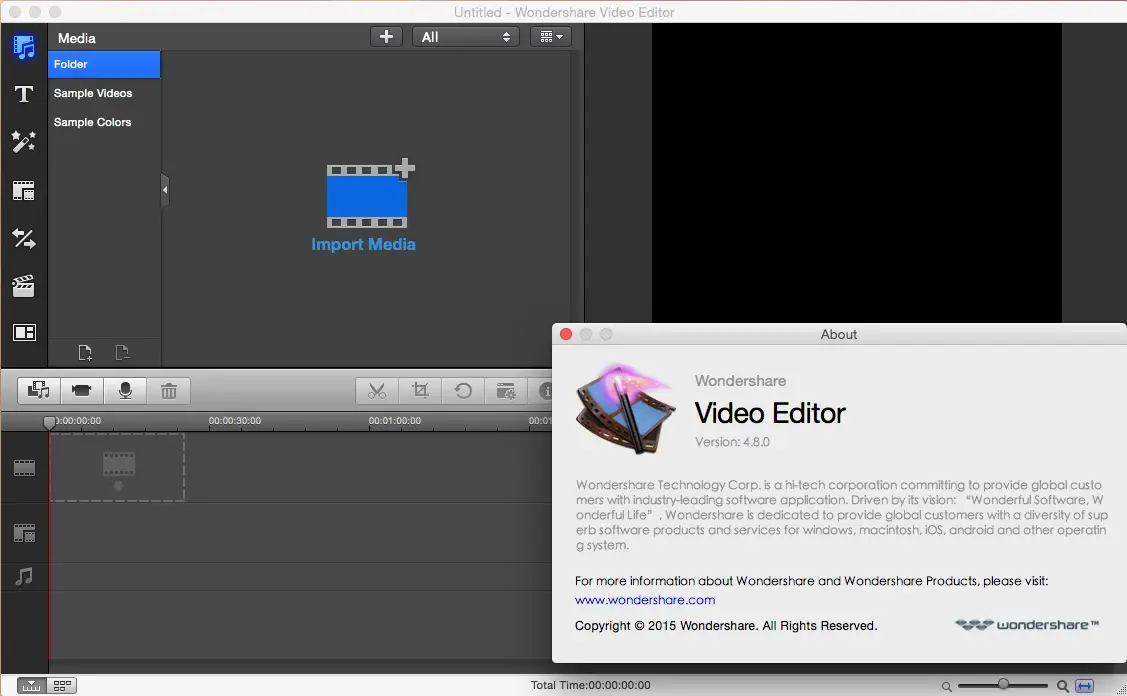
Task: Click the zoom-to-fit timeline icon
Action: pos(1084,686)
